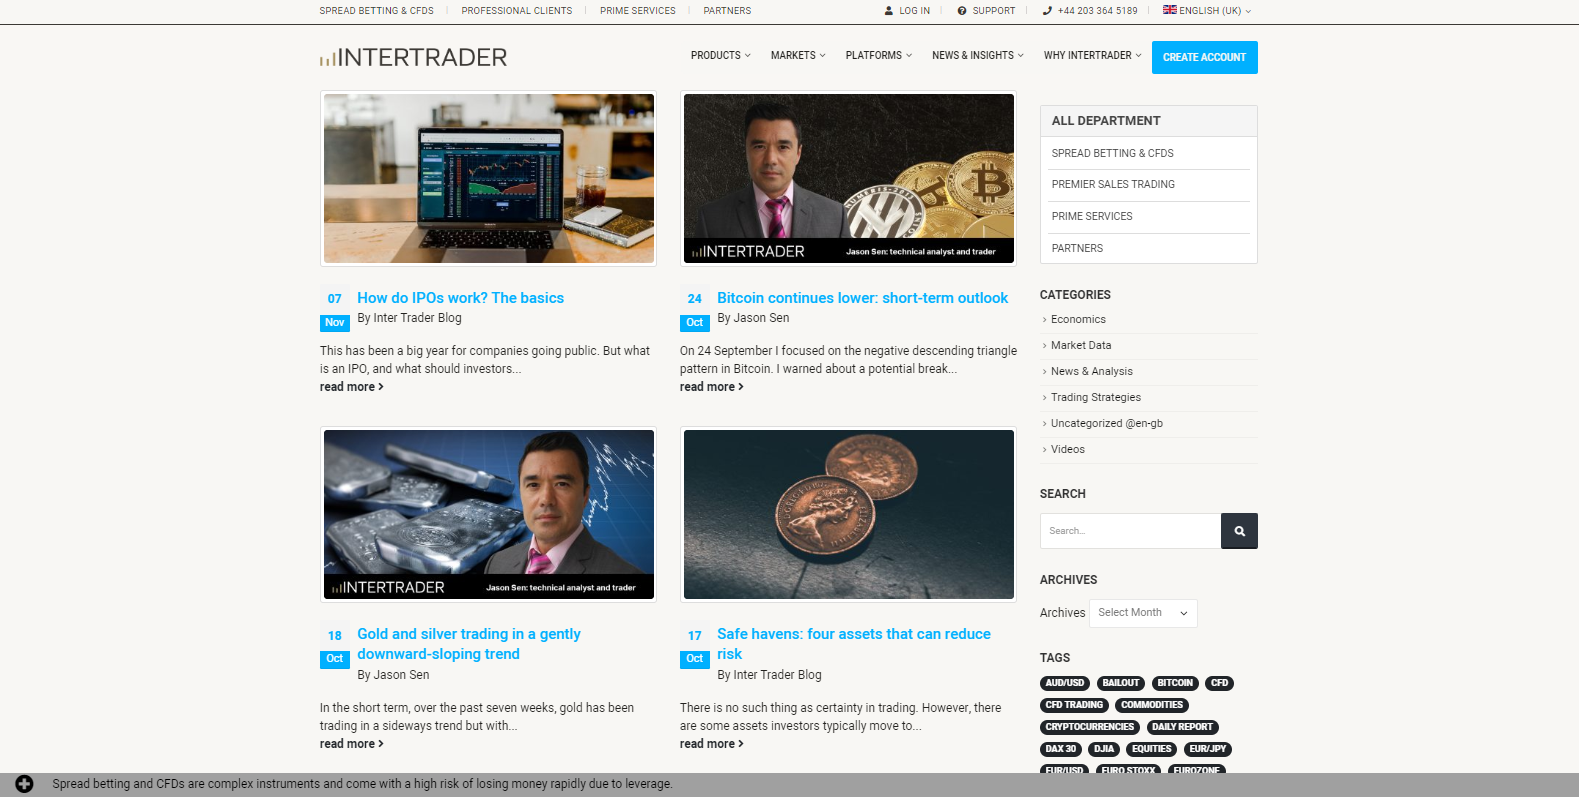This screenshot has width=1579, height=797.
Task: Select the Economics category
Action: (1078, 320)
